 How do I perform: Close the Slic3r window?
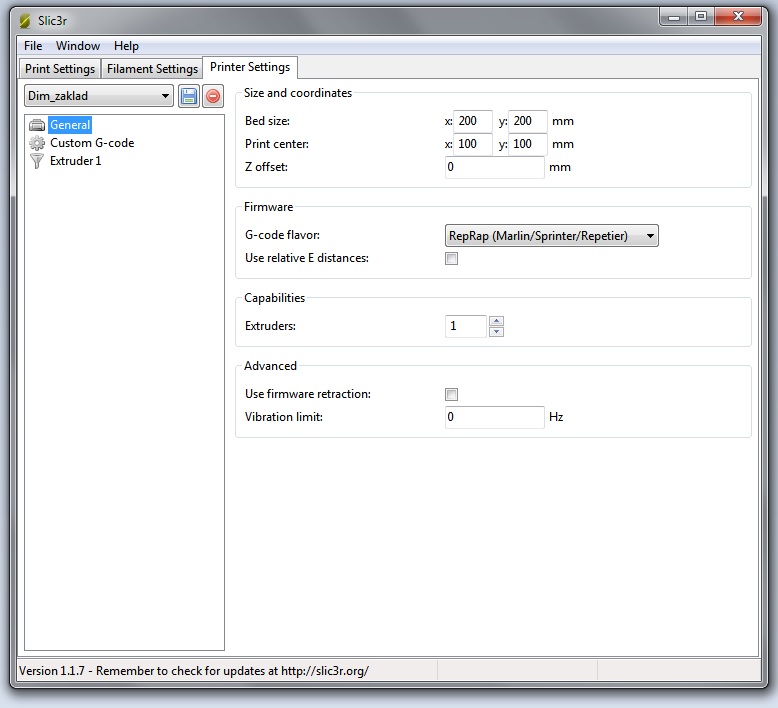coord(738,17)
